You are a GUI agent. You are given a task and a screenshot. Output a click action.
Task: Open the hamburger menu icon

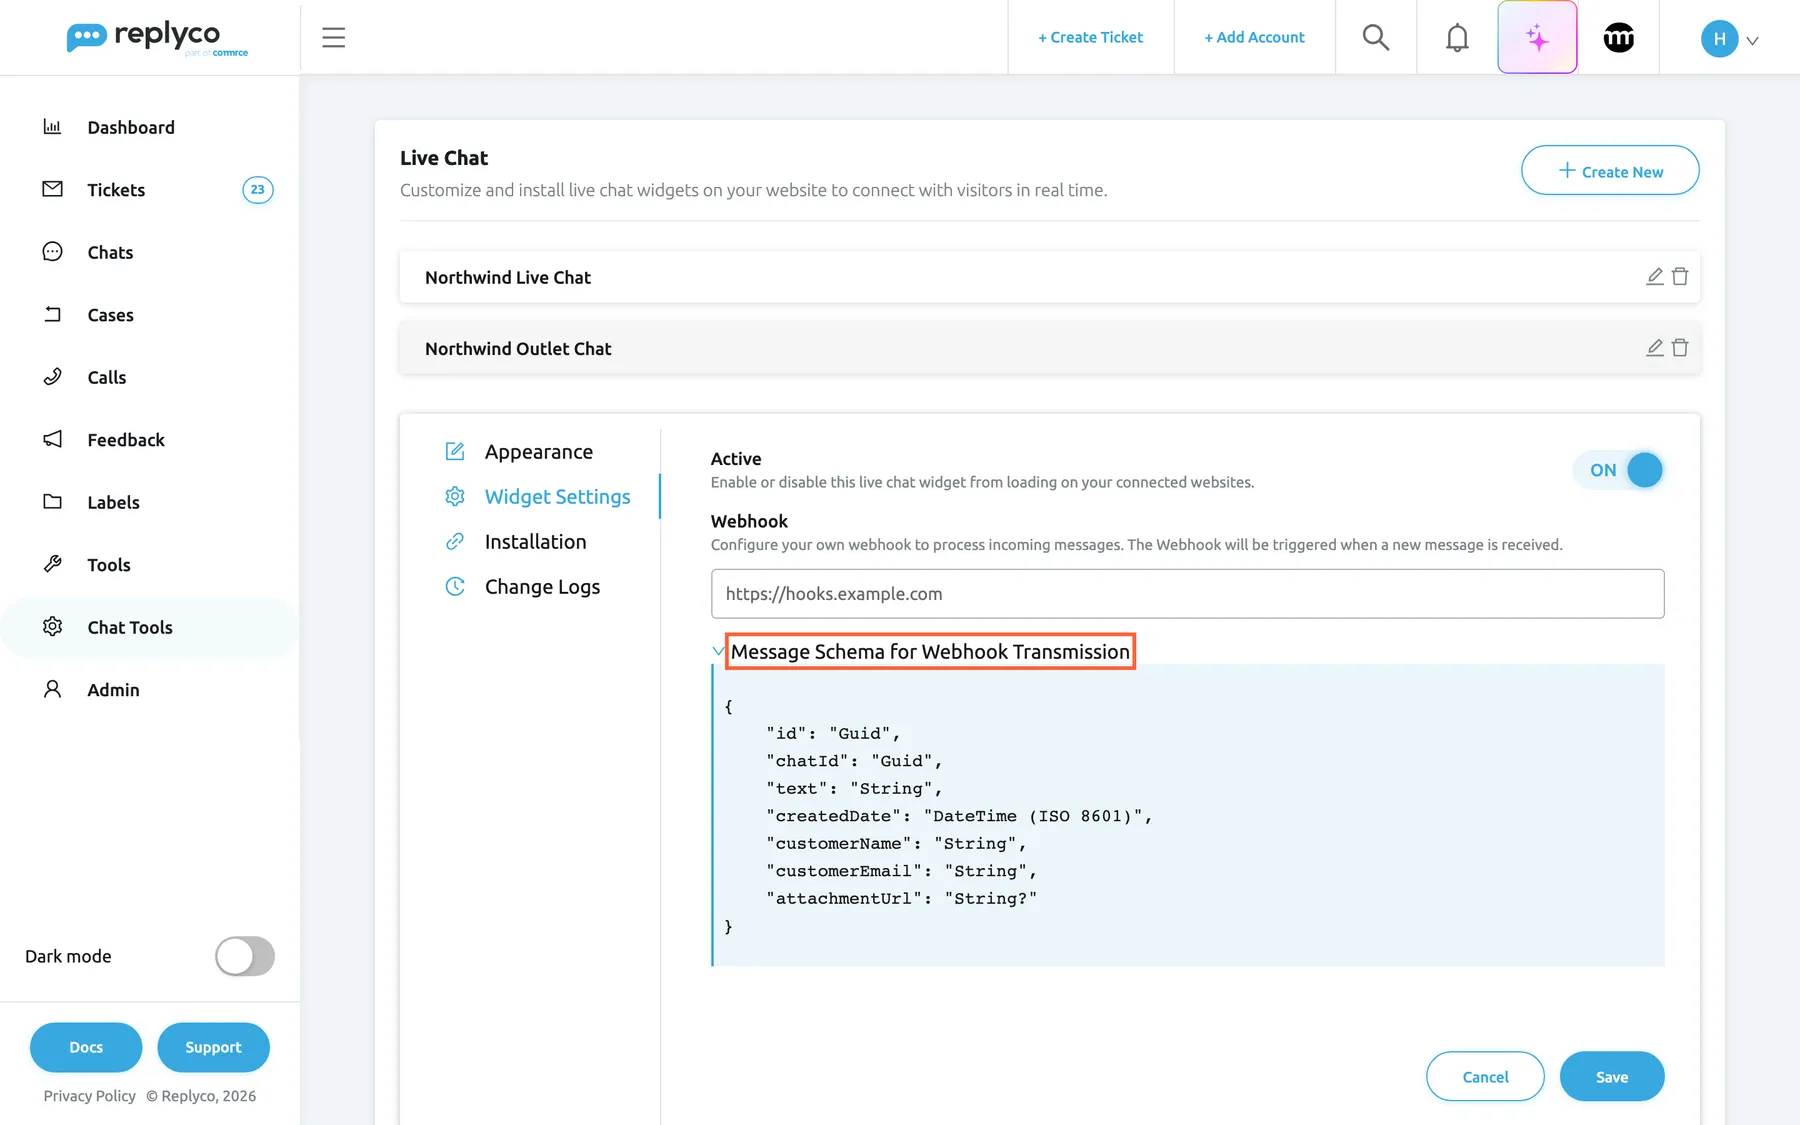[333, 38]
